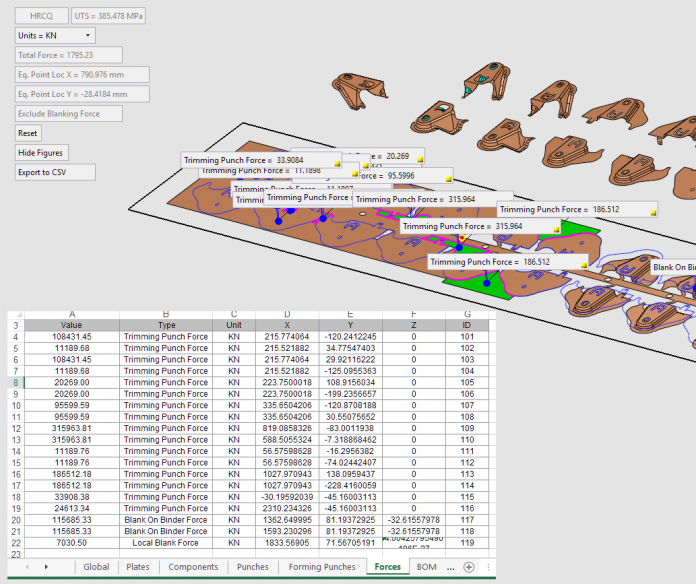This screenshot has width=696, height=584.
Task: Select the Components sheet tab
Action: coord(192,567)
